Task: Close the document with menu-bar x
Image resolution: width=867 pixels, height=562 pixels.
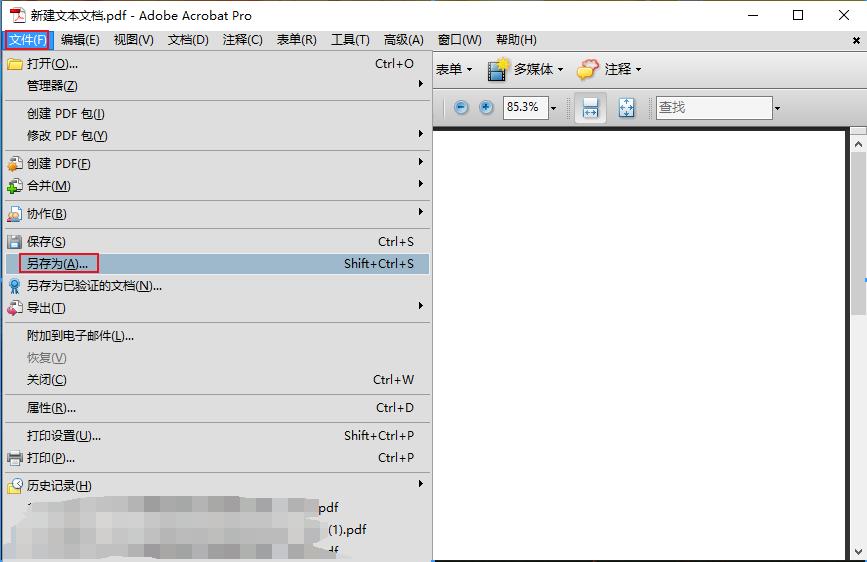Action: 856,40
